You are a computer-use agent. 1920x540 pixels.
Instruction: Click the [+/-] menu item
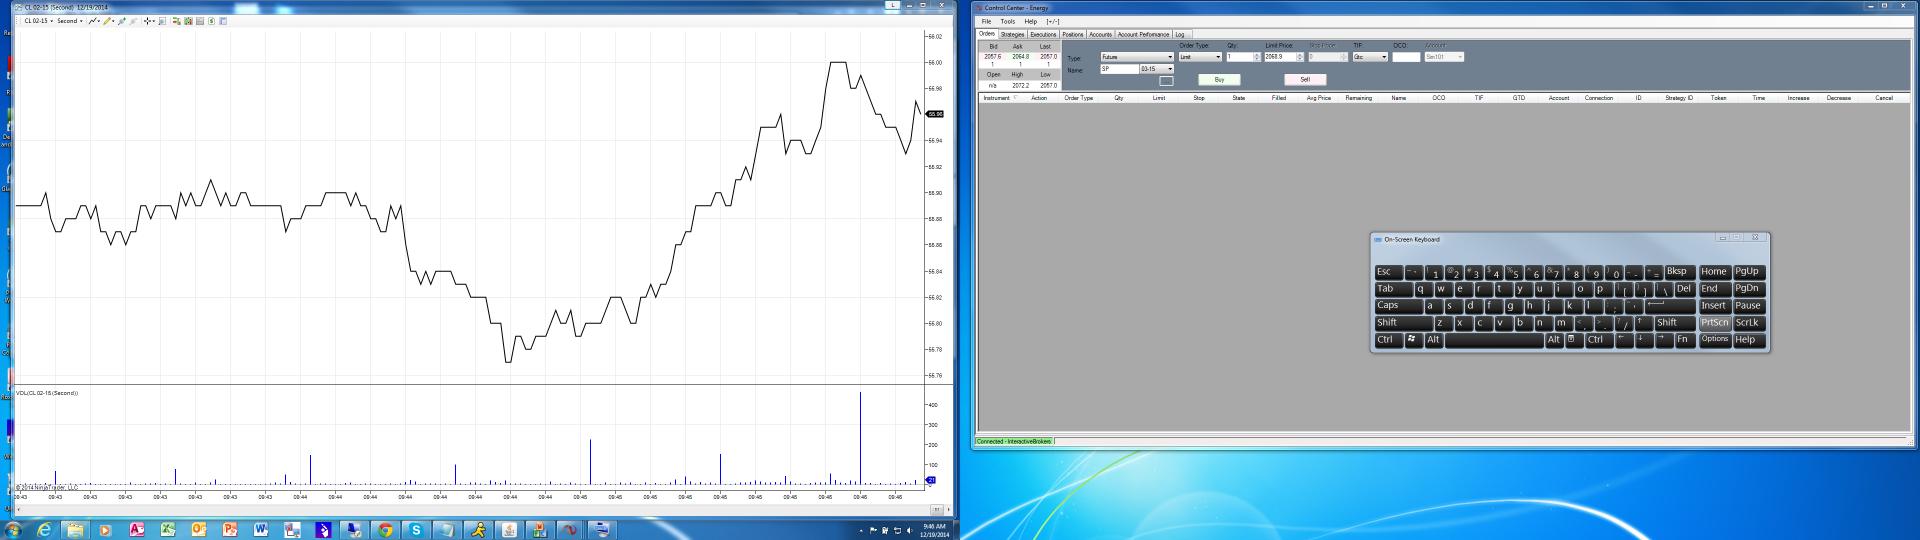1053,21
